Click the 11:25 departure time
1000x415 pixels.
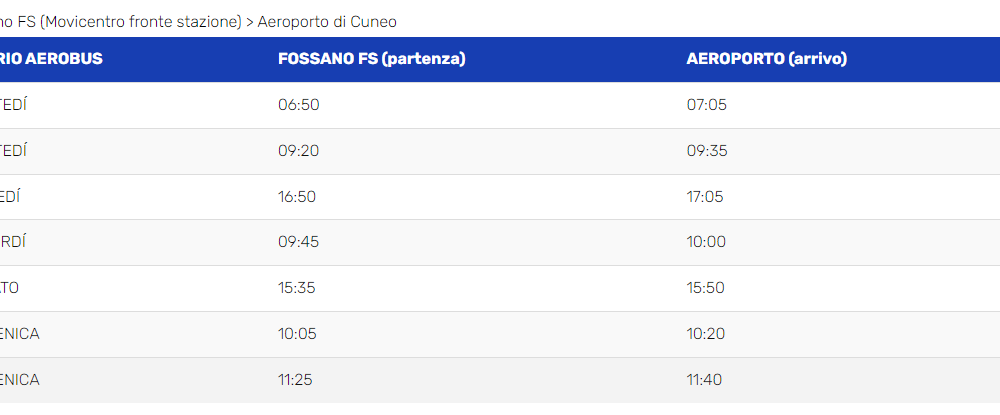point(295,380)
